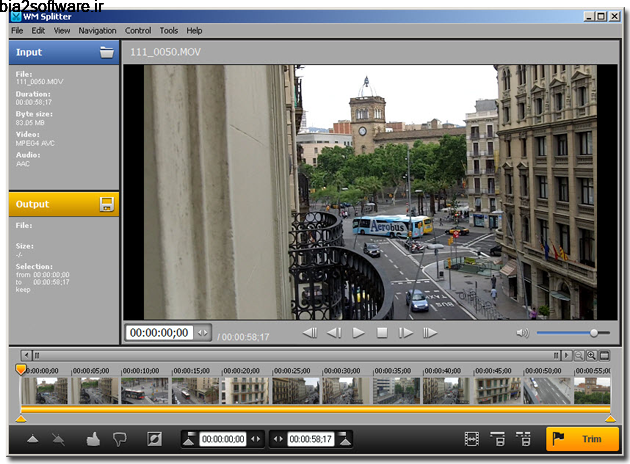630x464 pixels.
Task: Mute audio with the speaker icon
Action: pos(522,333)
